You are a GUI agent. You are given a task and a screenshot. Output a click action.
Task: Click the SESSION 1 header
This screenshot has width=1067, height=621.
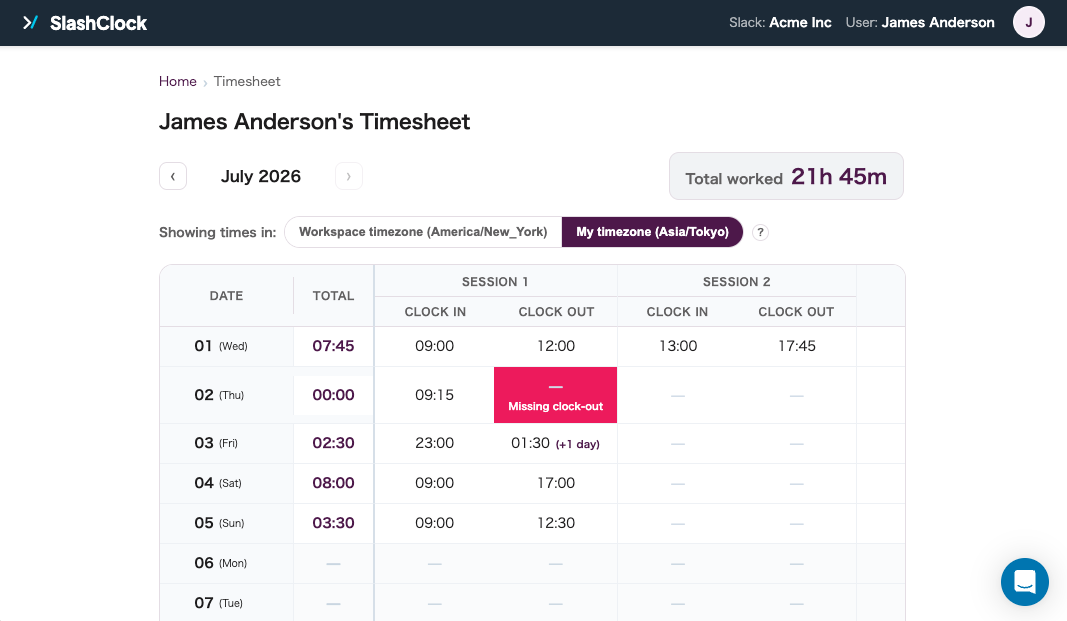(495, 282)
